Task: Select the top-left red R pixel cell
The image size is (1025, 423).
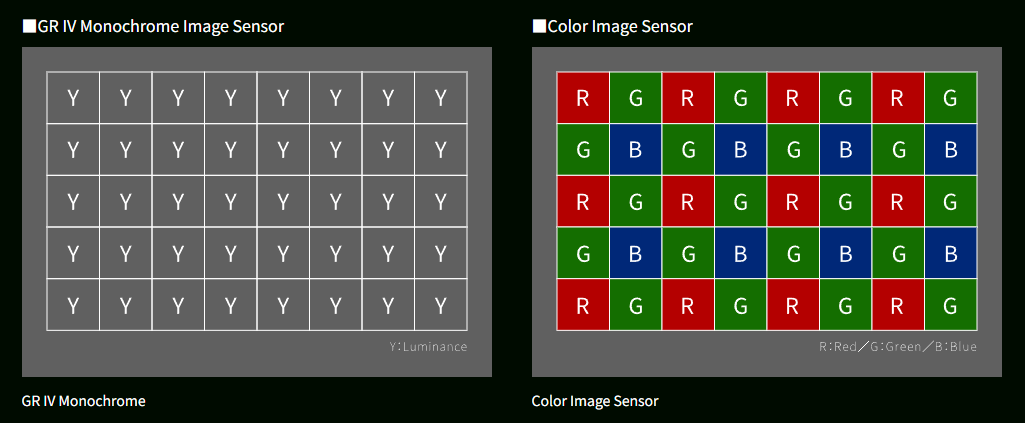Action: coord(583,98)
